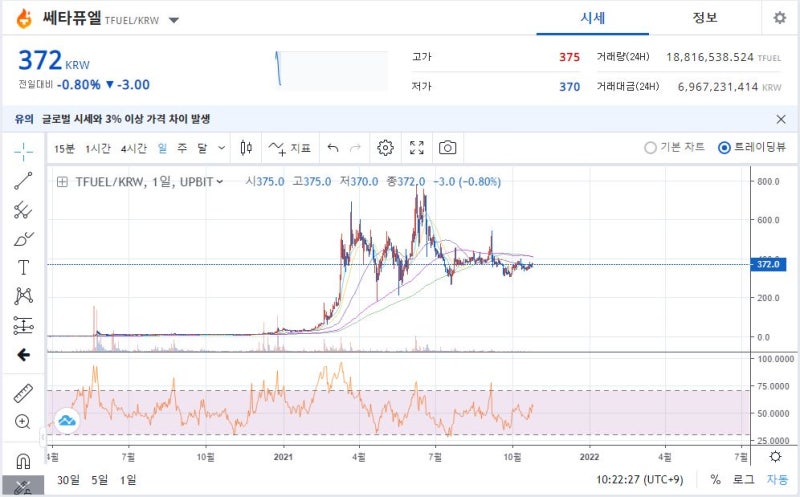Image resolution: width=800 pixels, height=497 pixels.
Task: Set chart range to 30일
Action: 68,480
